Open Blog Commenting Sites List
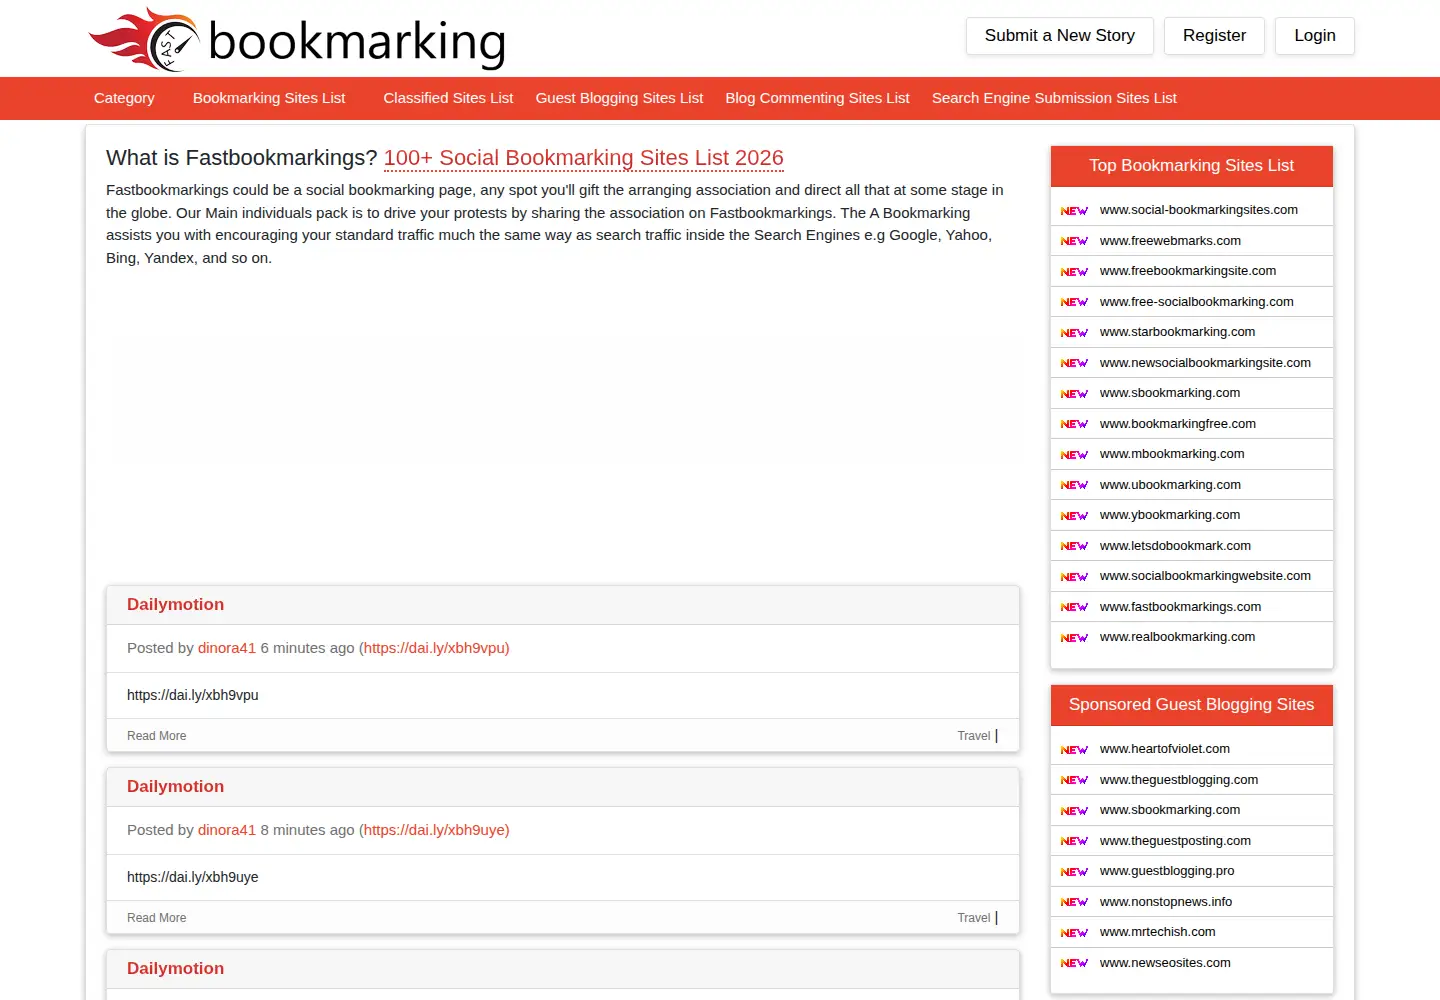 tap(817, 98)
